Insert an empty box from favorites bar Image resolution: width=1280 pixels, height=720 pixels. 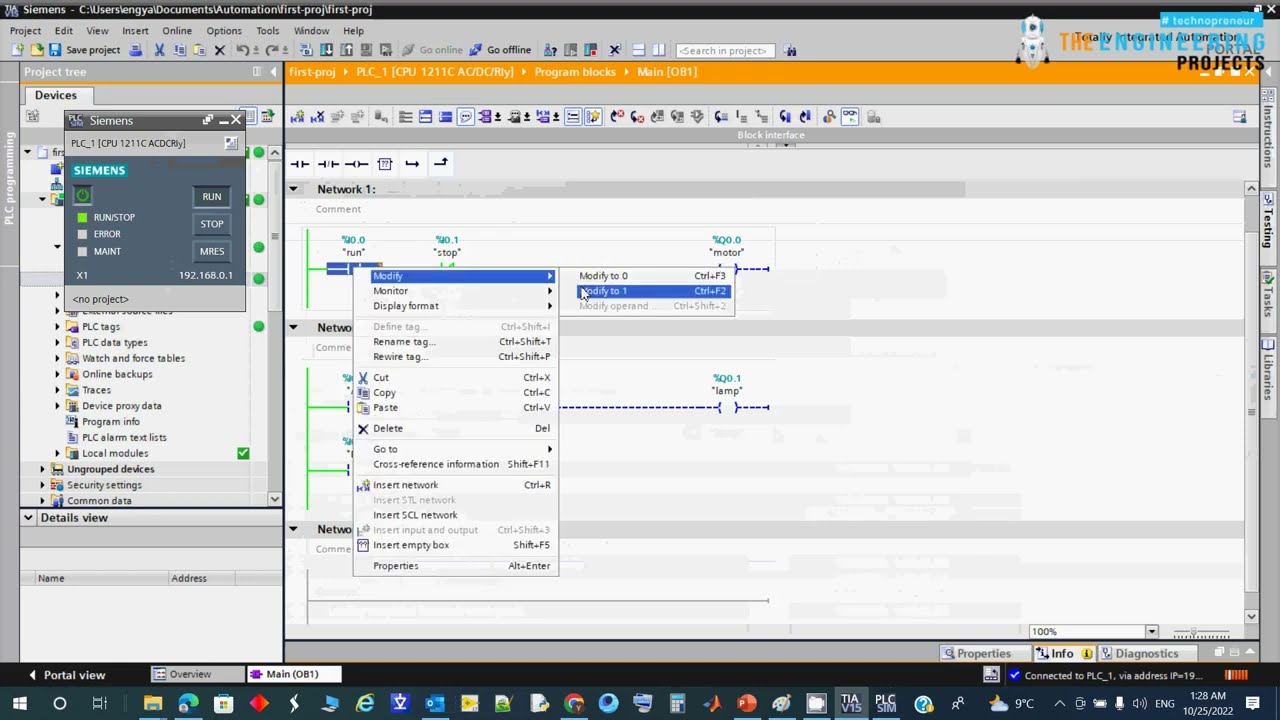click(x=385, y=163)
